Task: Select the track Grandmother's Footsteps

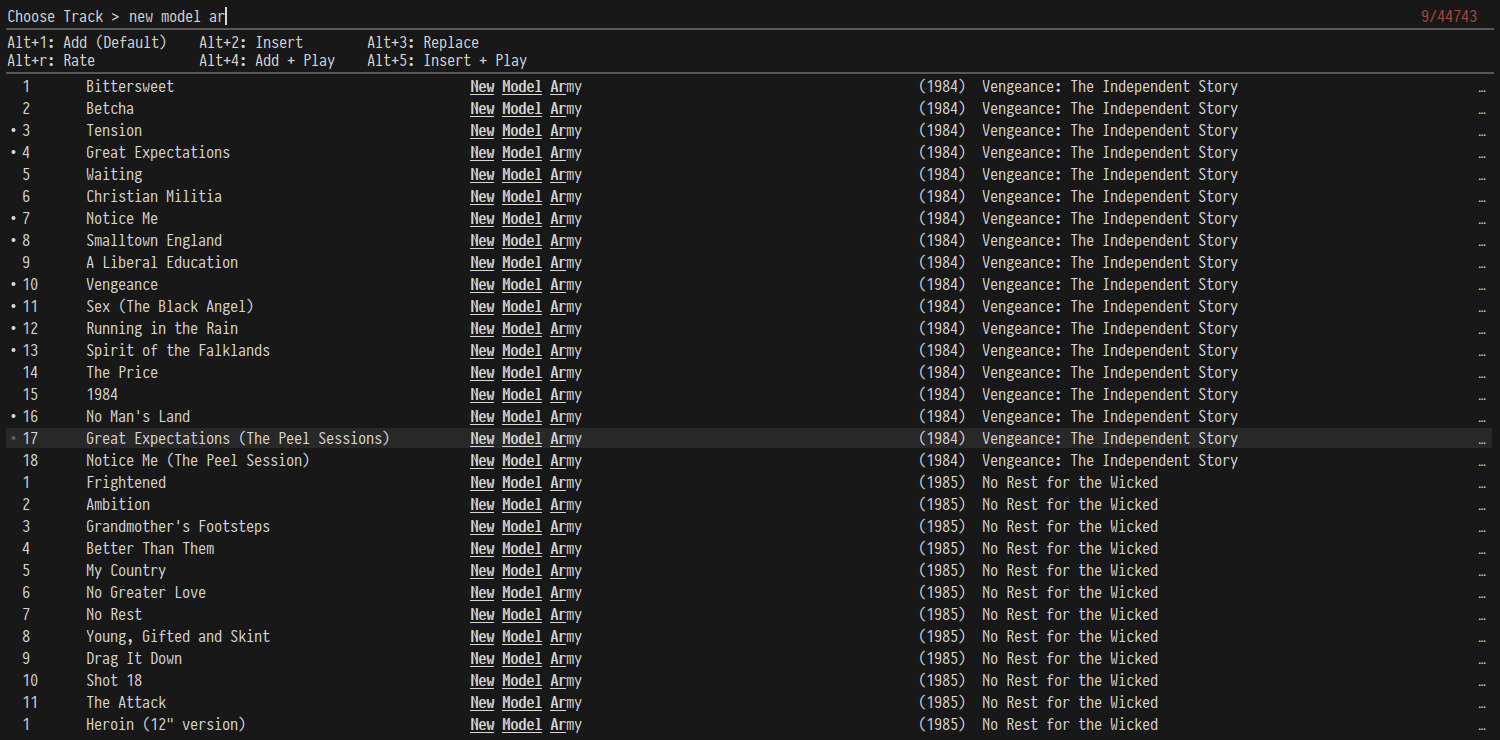Action: (750, 526)
